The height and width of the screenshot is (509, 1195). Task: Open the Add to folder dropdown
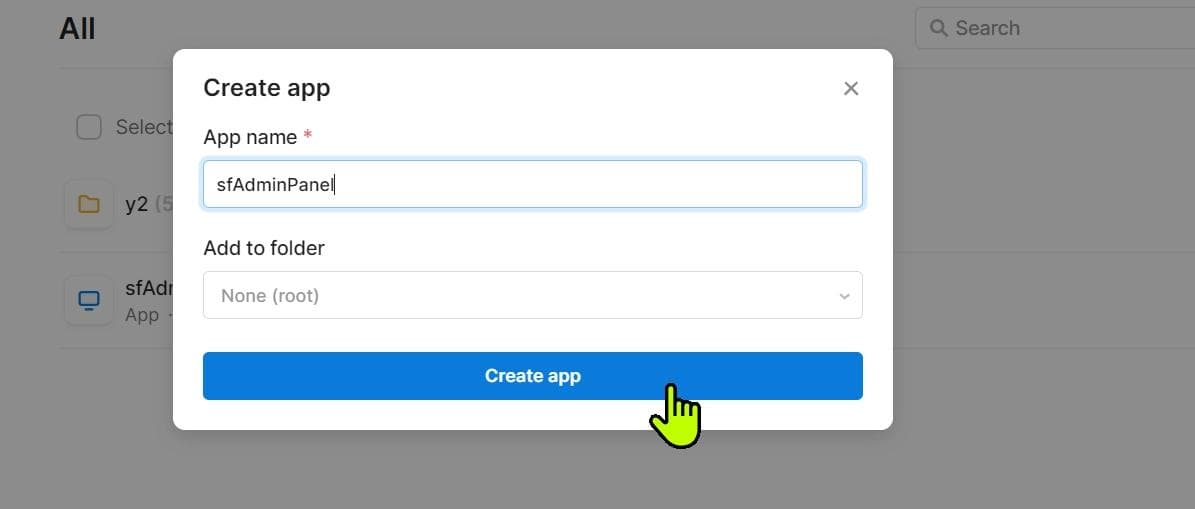click(533, 295)
